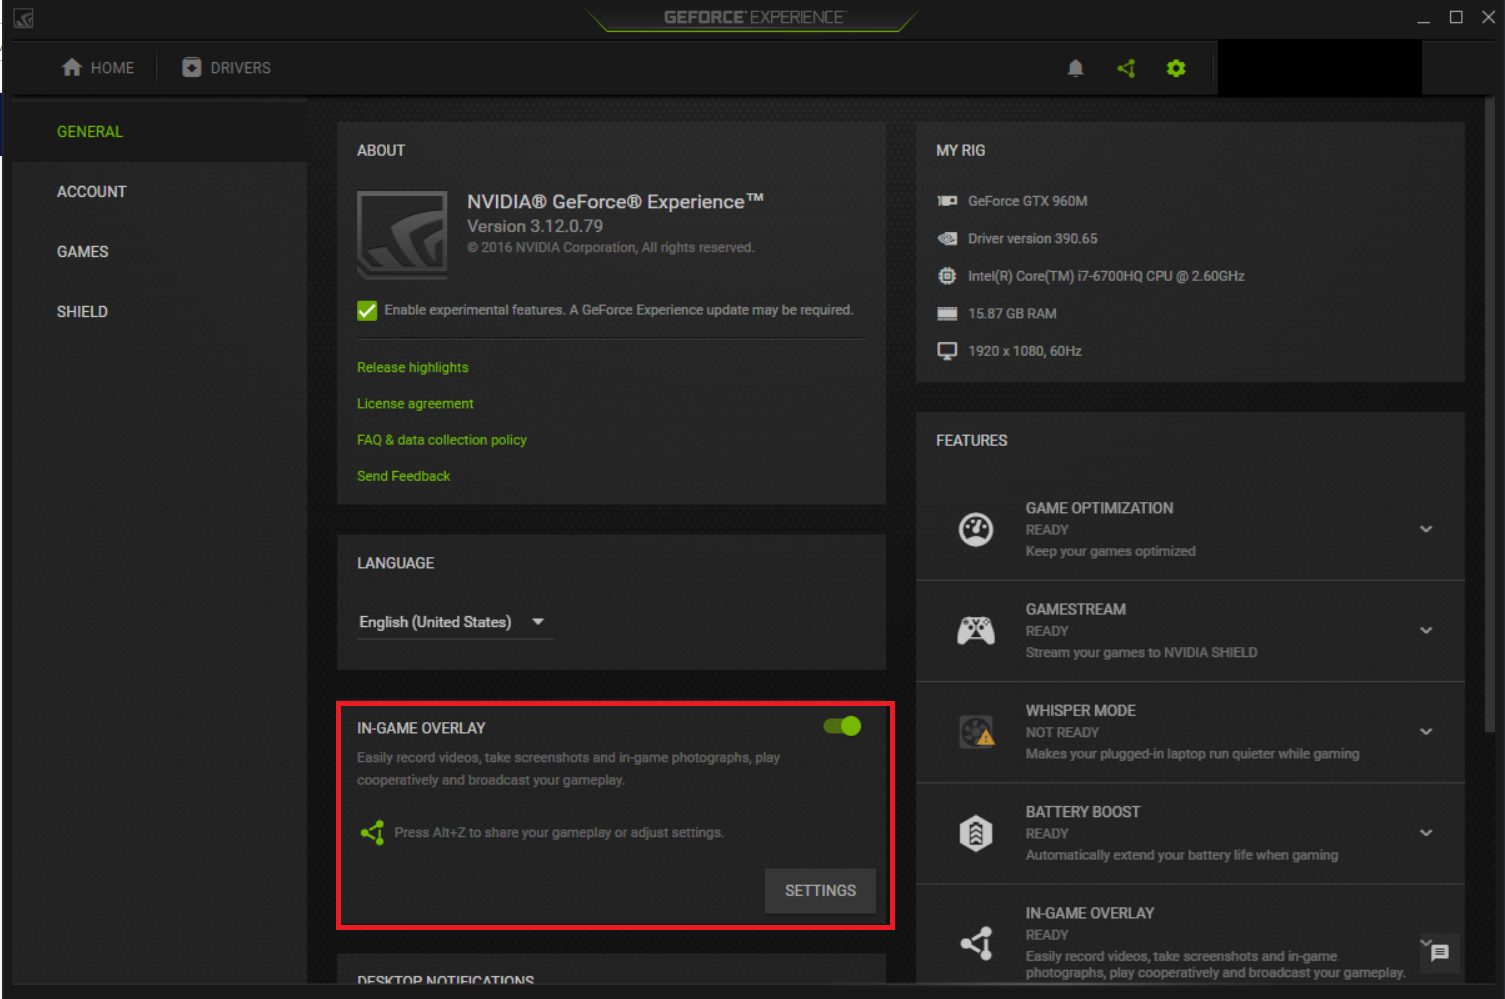Click the Driver version 390.65 text
The image size is (1505, 999).
point(1033,238)
